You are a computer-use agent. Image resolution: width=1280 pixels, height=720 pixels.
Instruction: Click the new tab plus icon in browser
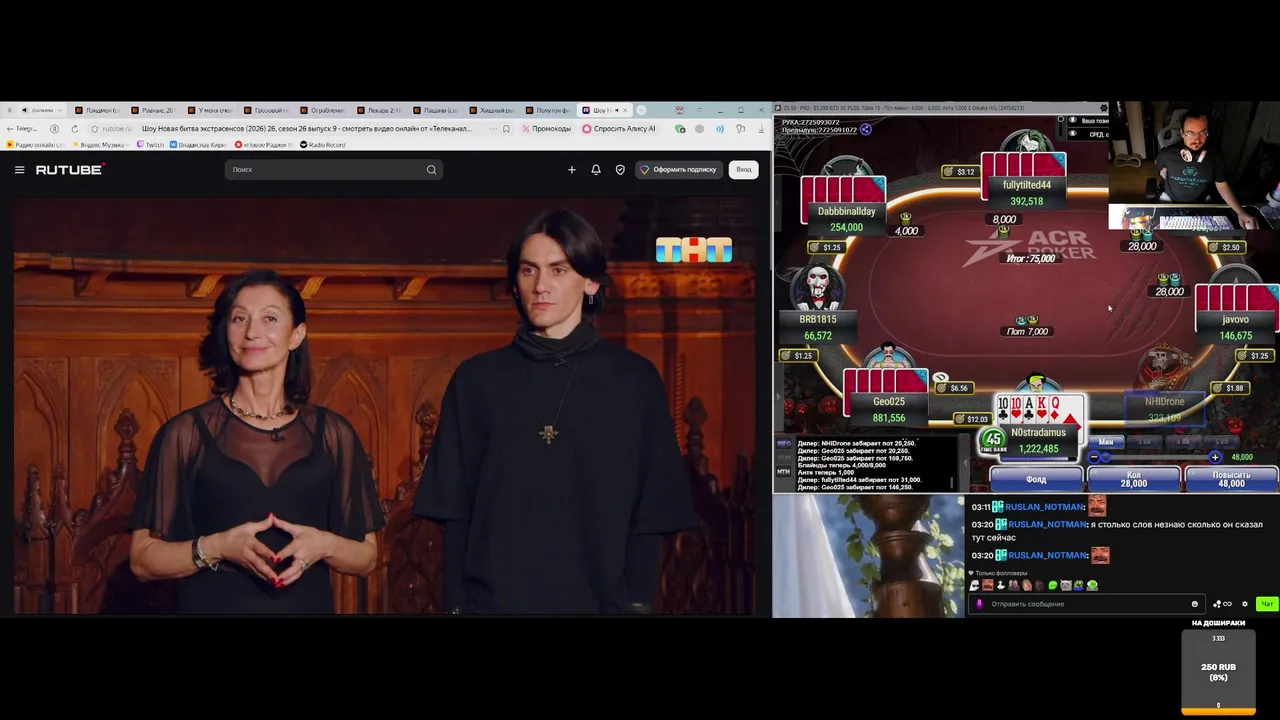tap(641, 110)
